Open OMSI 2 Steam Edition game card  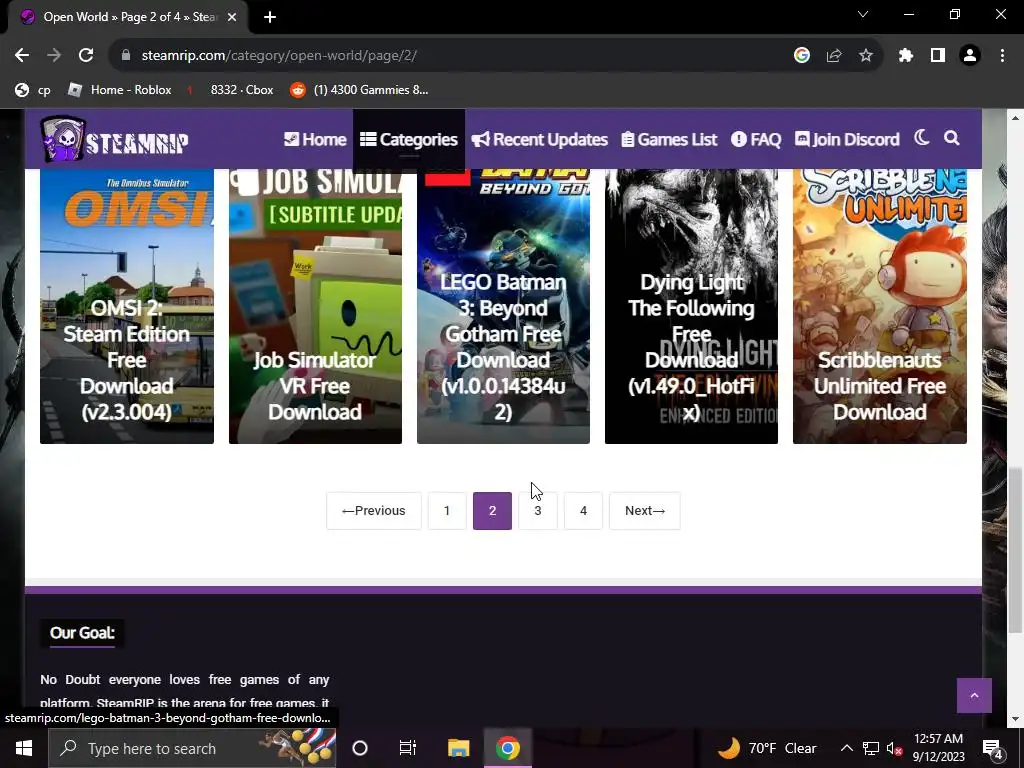click(127, 306)
